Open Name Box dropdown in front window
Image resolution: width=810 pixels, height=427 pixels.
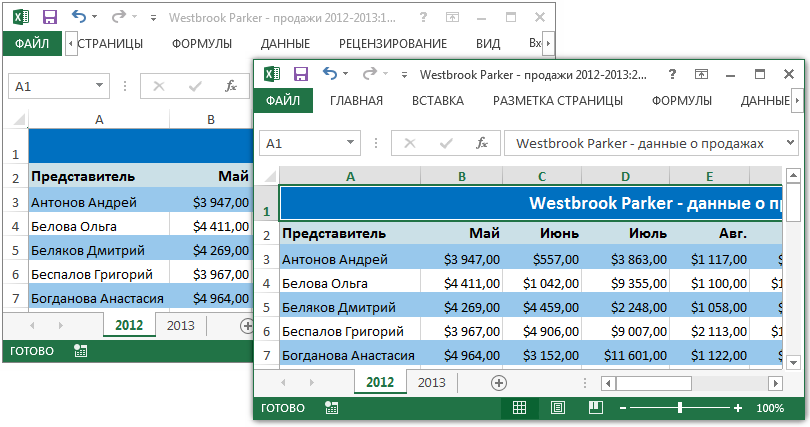click(x=350, y=143)
